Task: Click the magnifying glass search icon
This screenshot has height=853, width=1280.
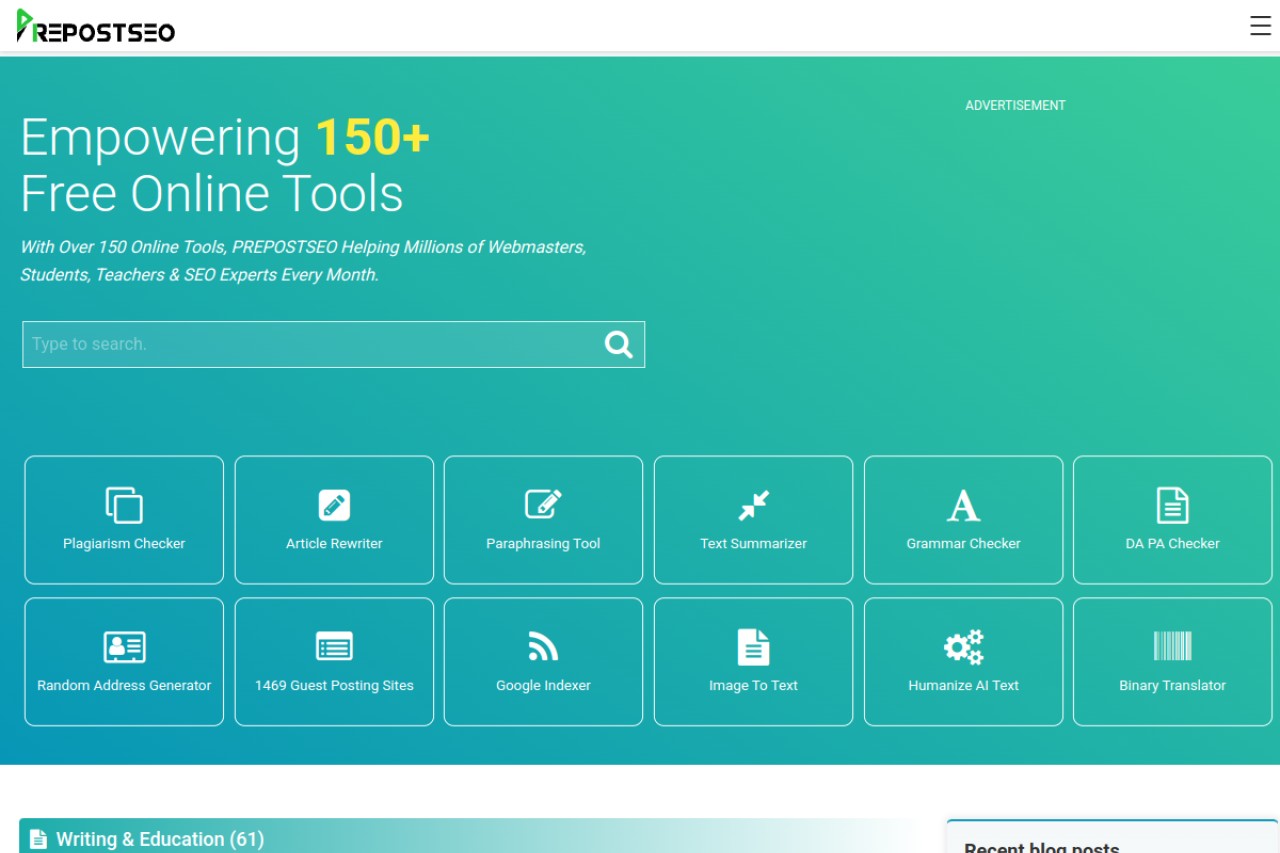Action: point(618,344)
